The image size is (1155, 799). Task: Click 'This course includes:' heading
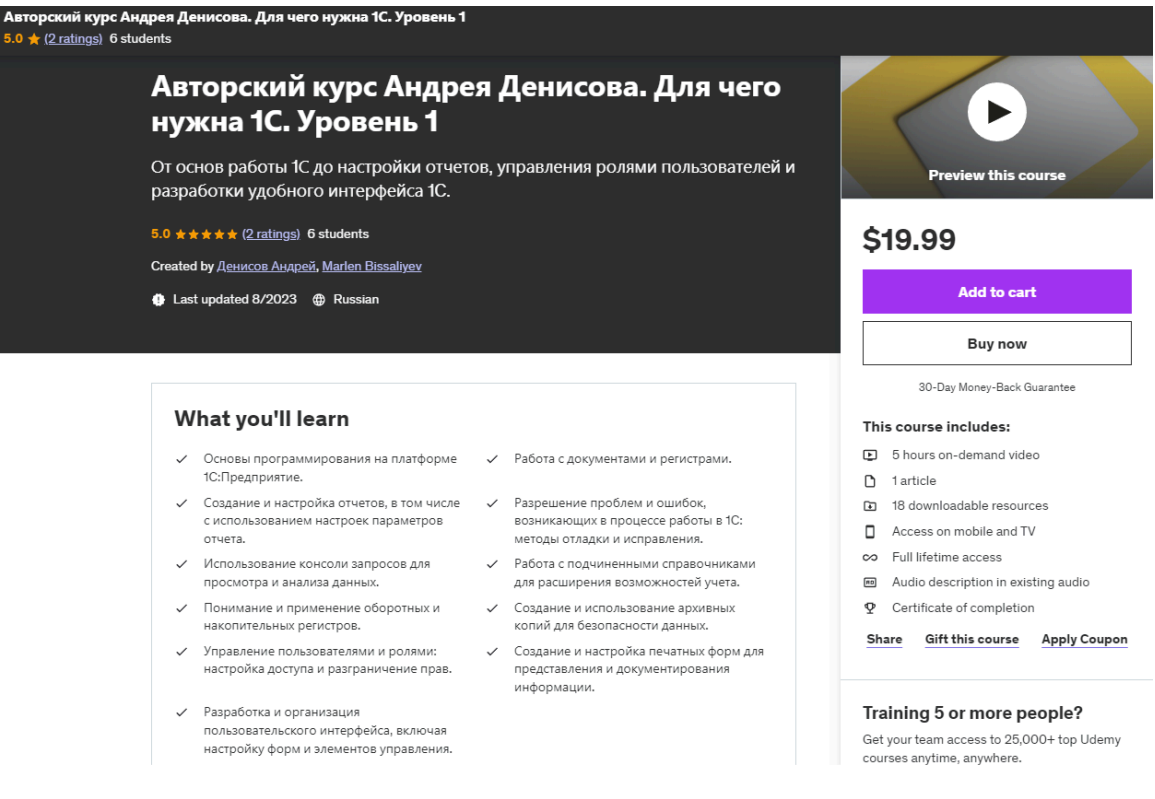pyautogui.click(x=936, y=427)
